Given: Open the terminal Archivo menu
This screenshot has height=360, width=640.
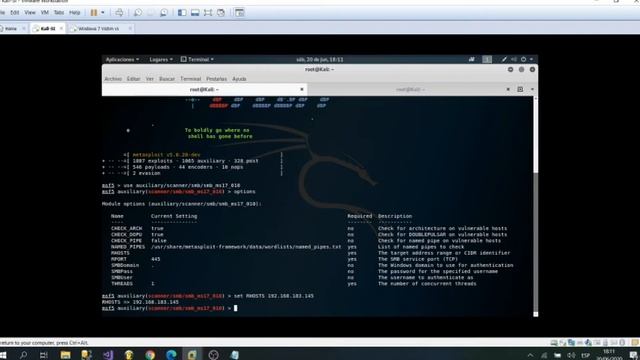Looking at the screenshot, I should [x=113, y=79].
